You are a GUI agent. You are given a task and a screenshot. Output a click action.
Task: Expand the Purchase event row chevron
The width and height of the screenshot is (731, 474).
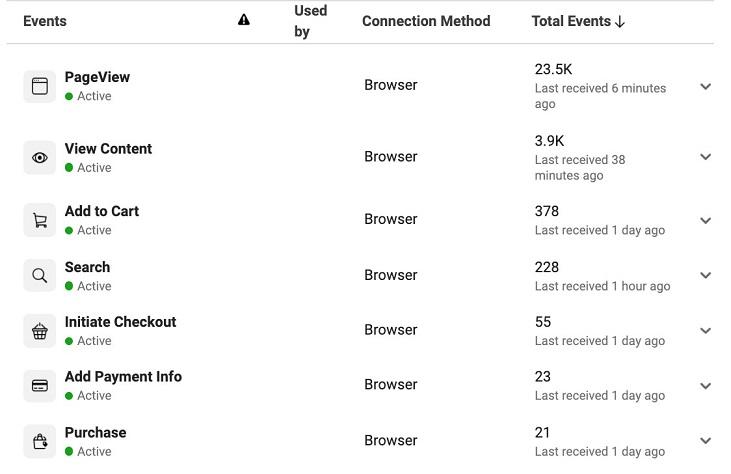(705, 441)
